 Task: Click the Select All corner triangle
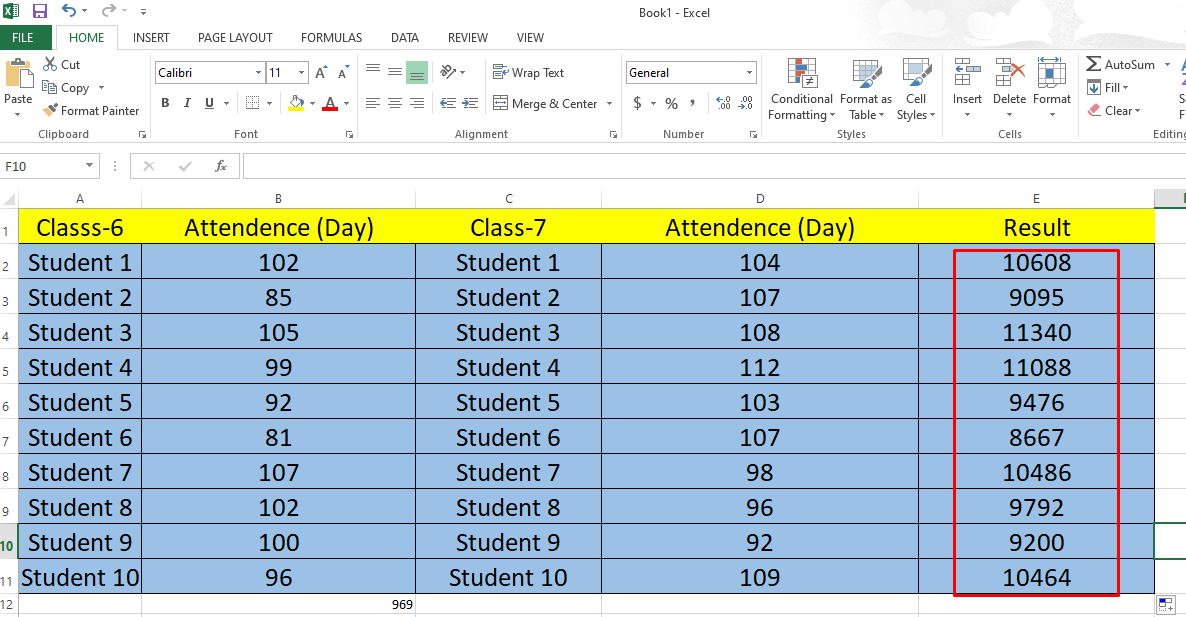pos(9,200)
